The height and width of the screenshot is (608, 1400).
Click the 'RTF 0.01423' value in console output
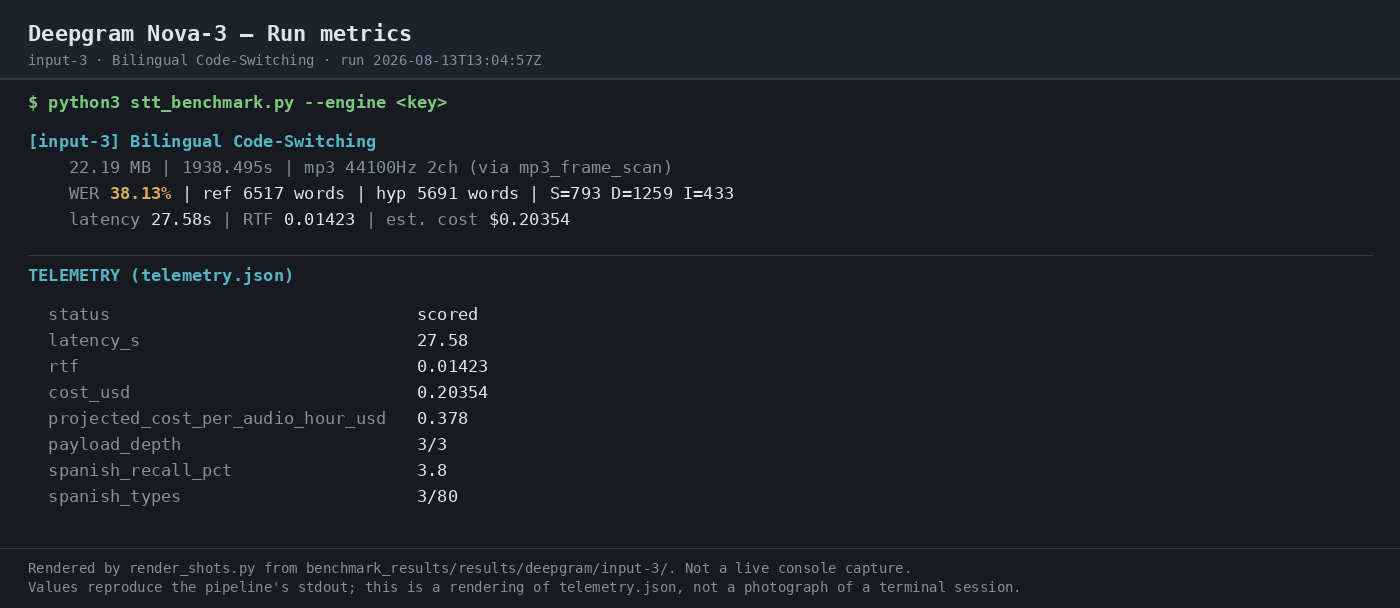[x=299, y=220]
